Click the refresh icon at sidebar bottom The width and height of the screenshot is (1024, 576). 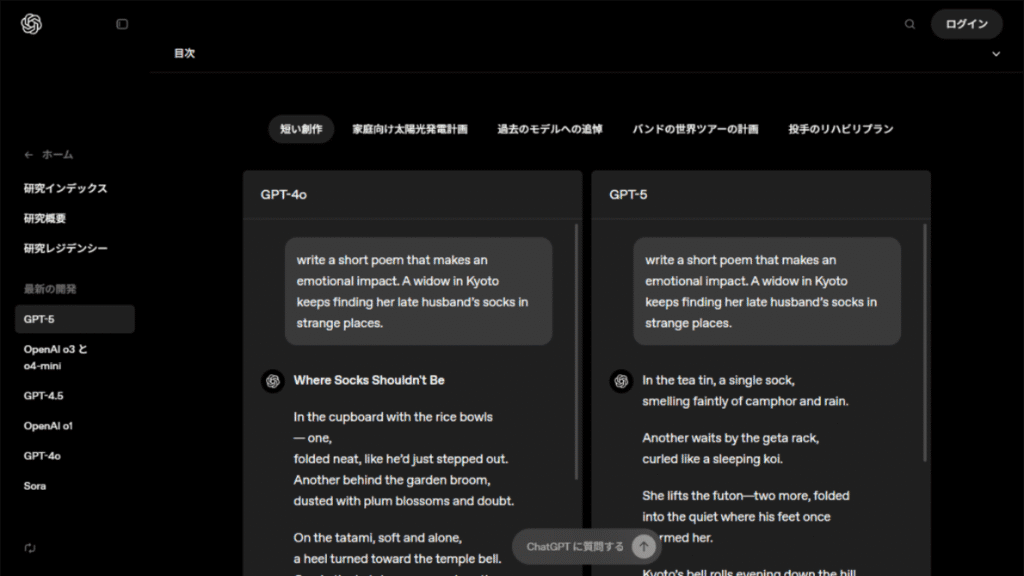coord(30,548)
